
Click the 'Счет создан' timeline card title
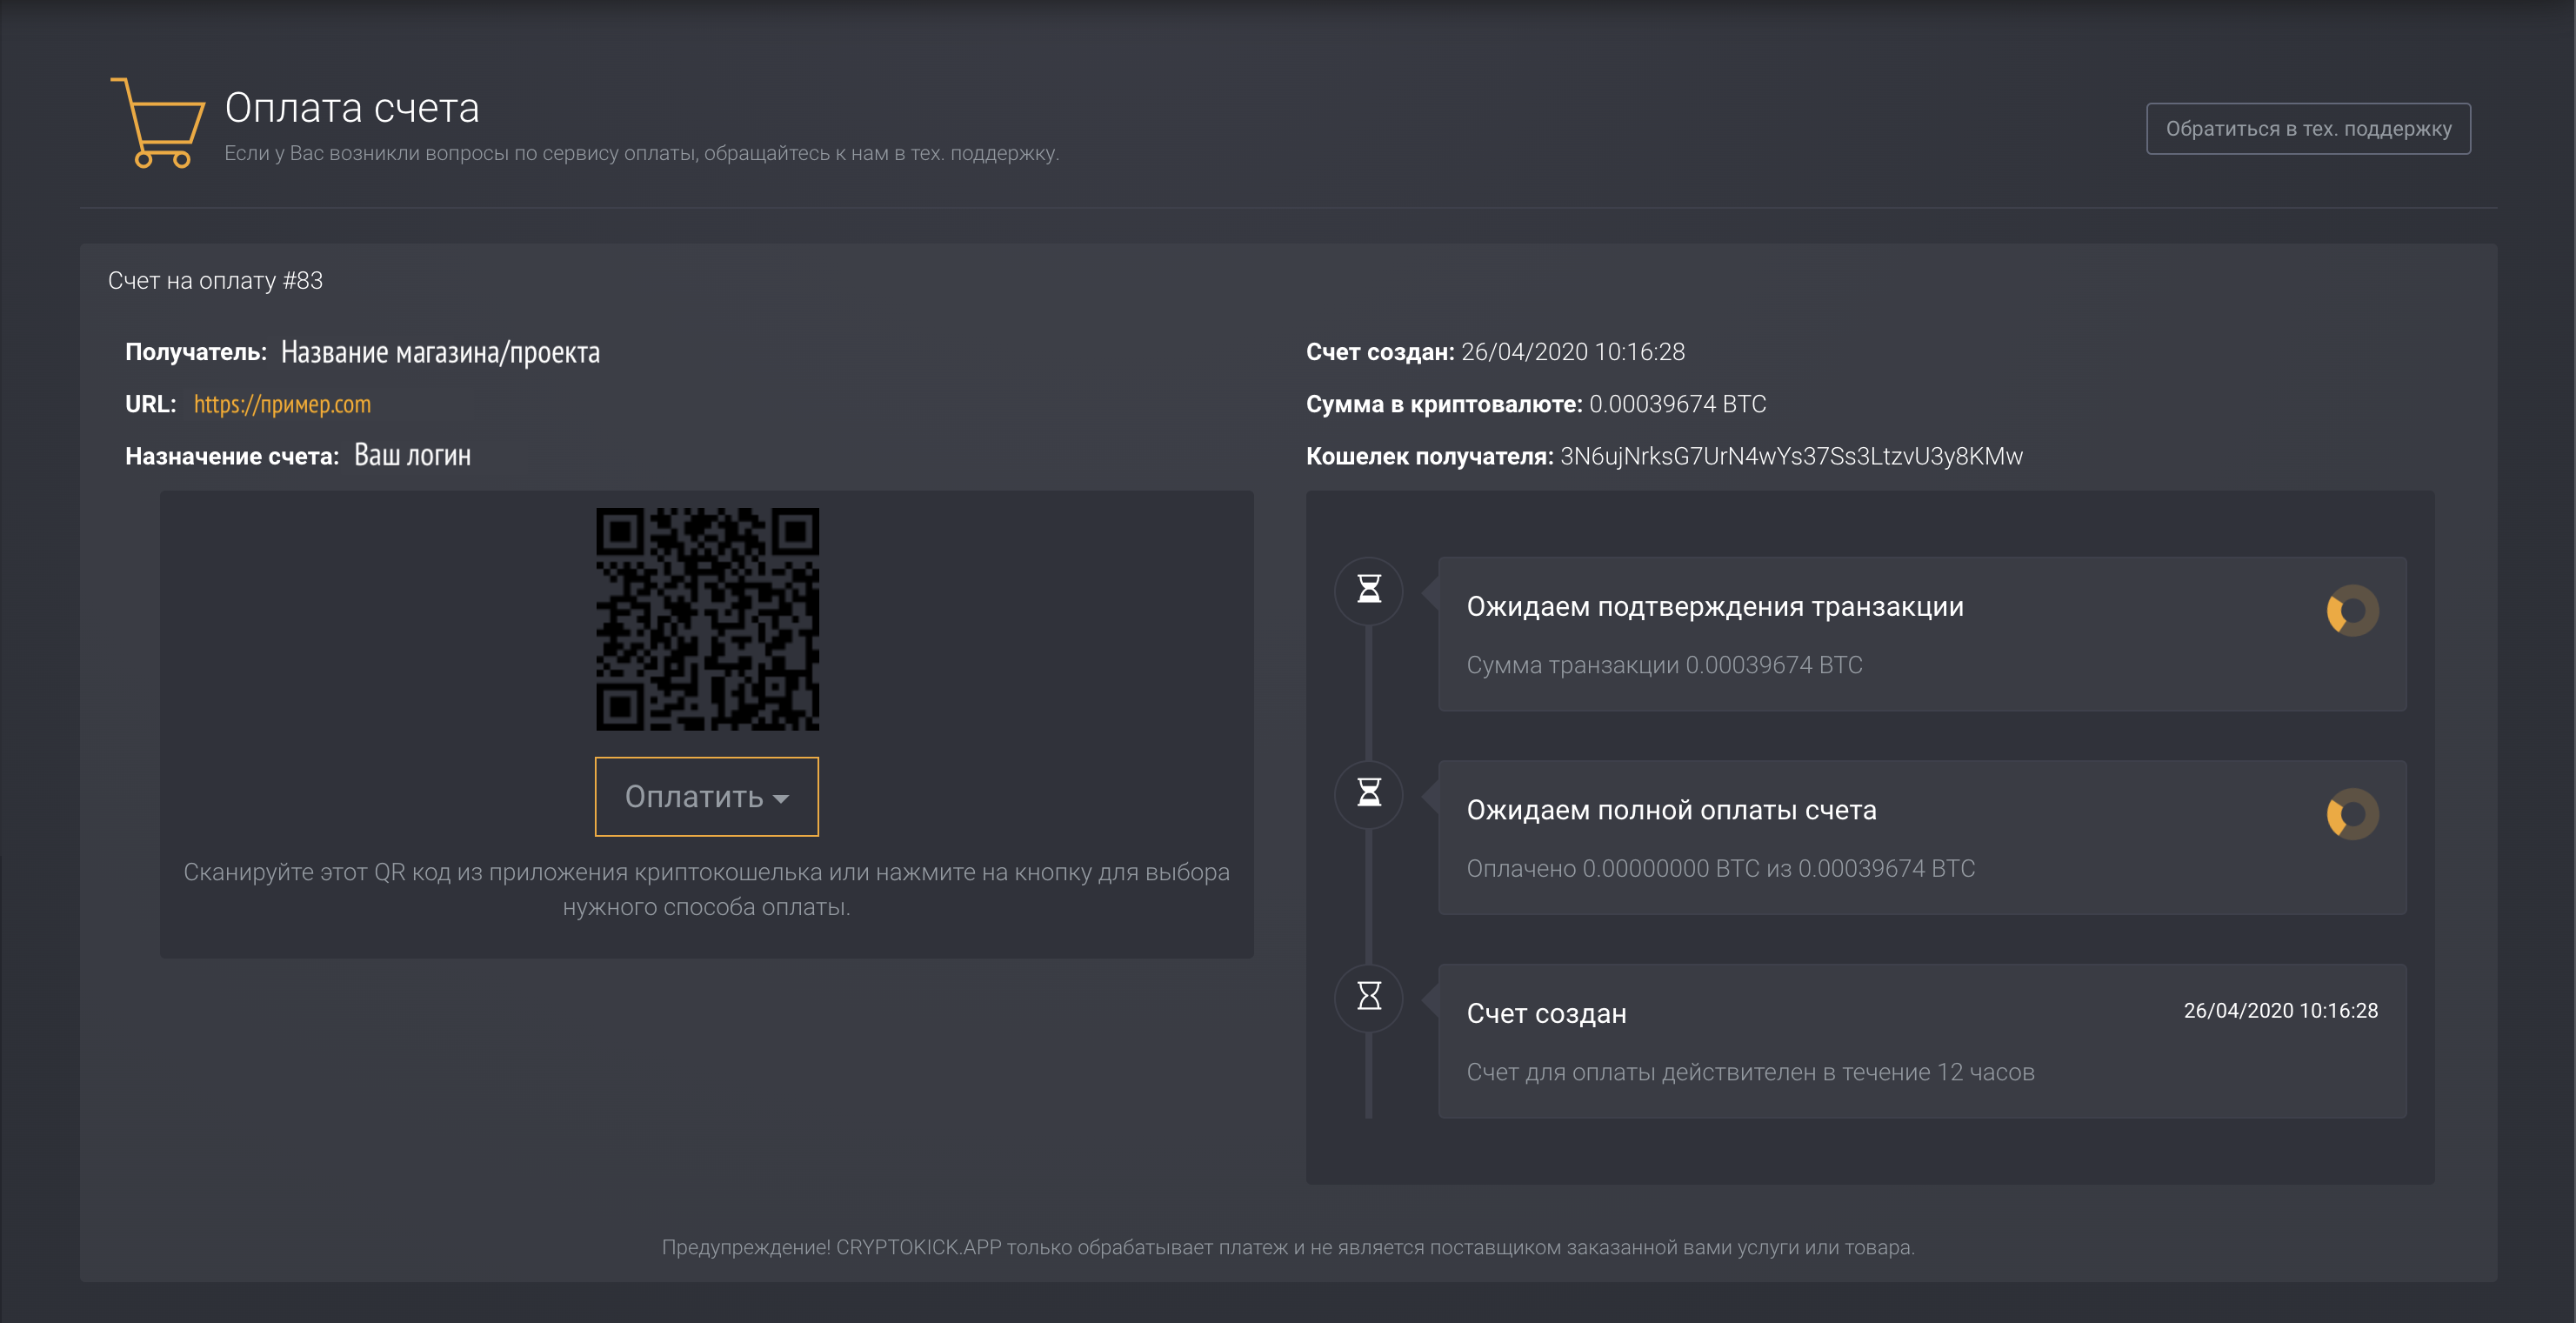point(1546,1014)
